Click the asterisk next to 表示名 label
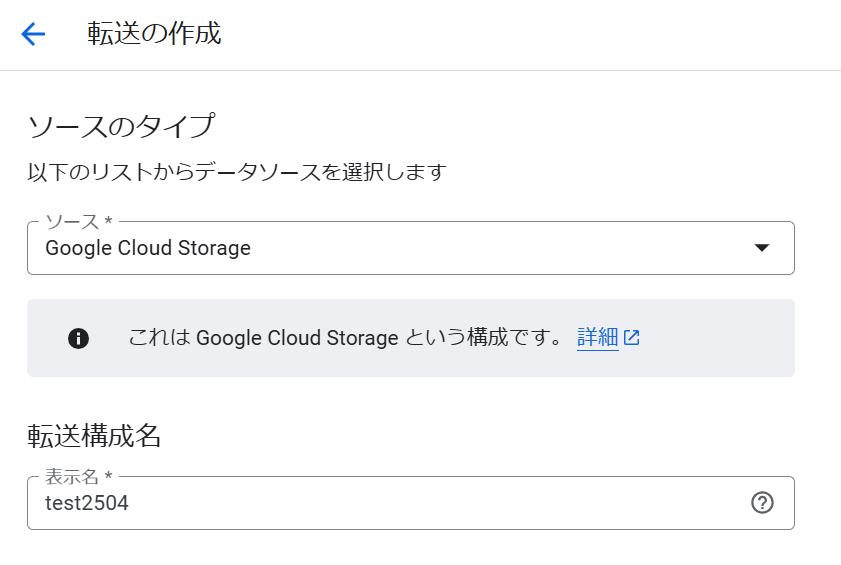841x565 pixels. click(108, 475)
